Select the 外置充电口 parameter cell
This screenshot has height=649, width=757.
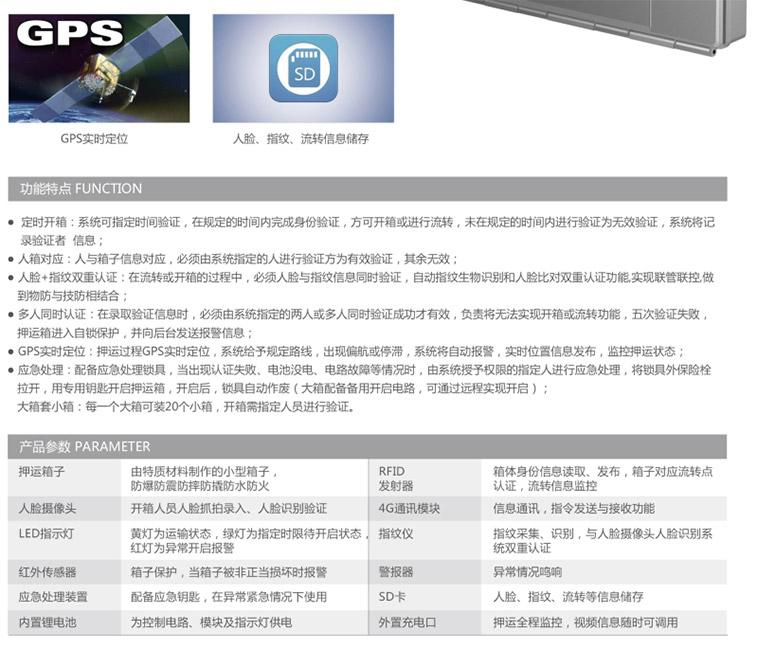click(x=407, y=622)
